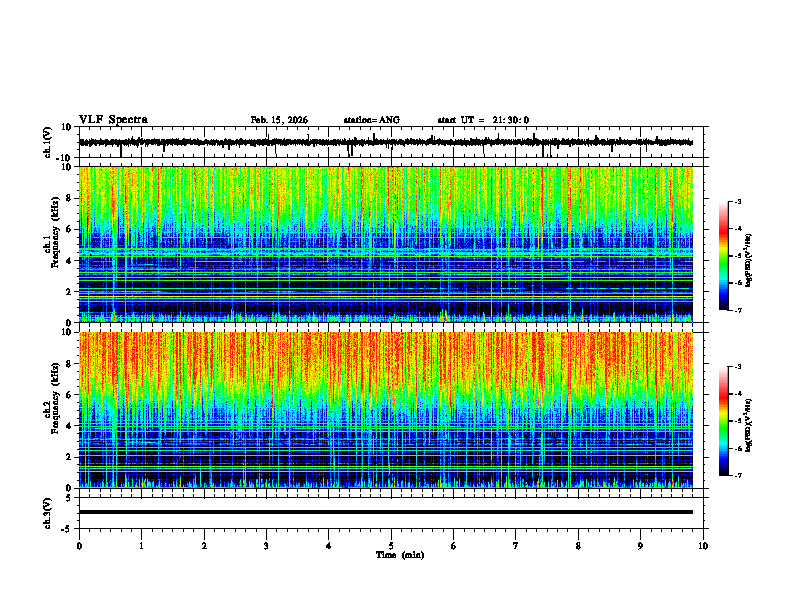The image size is (792, 612).
Task: Click the "4" tick on ch.1 frequency axis
Action: pyautogui.click(x=69, y=261)
